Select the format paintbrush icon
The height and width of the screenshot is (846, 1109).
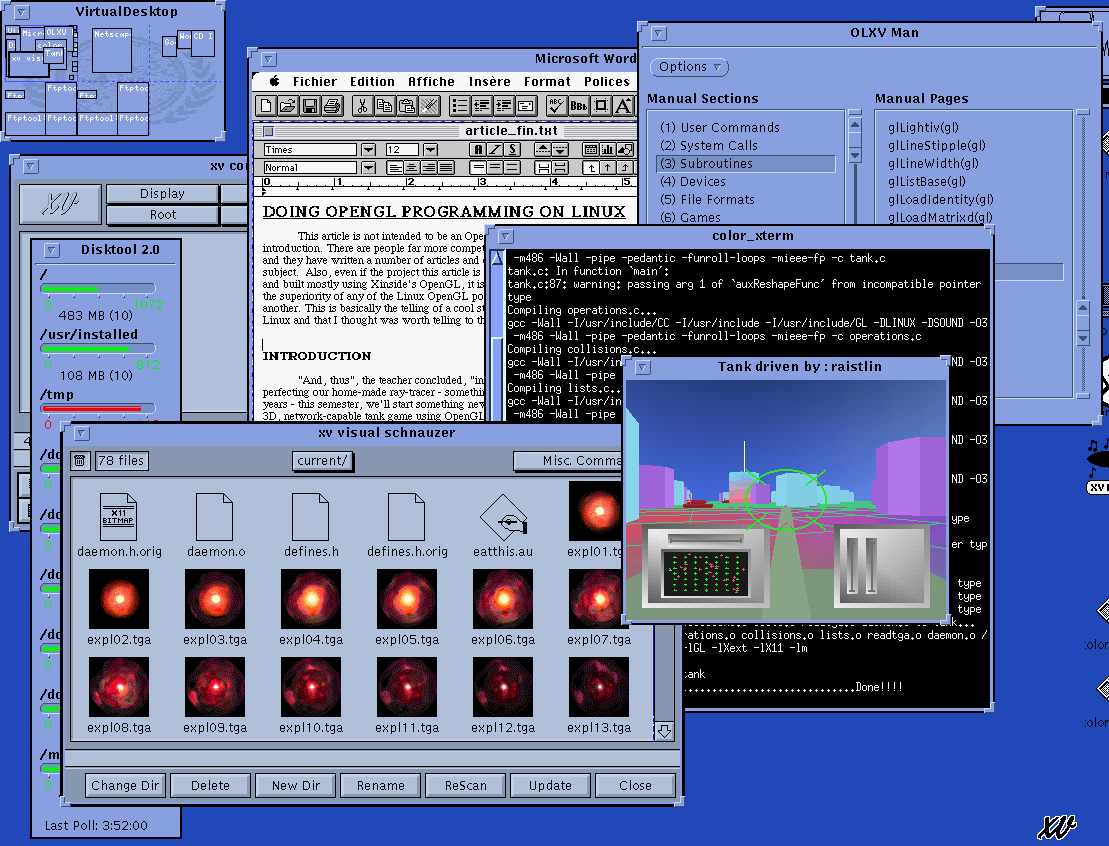point(429,106)
